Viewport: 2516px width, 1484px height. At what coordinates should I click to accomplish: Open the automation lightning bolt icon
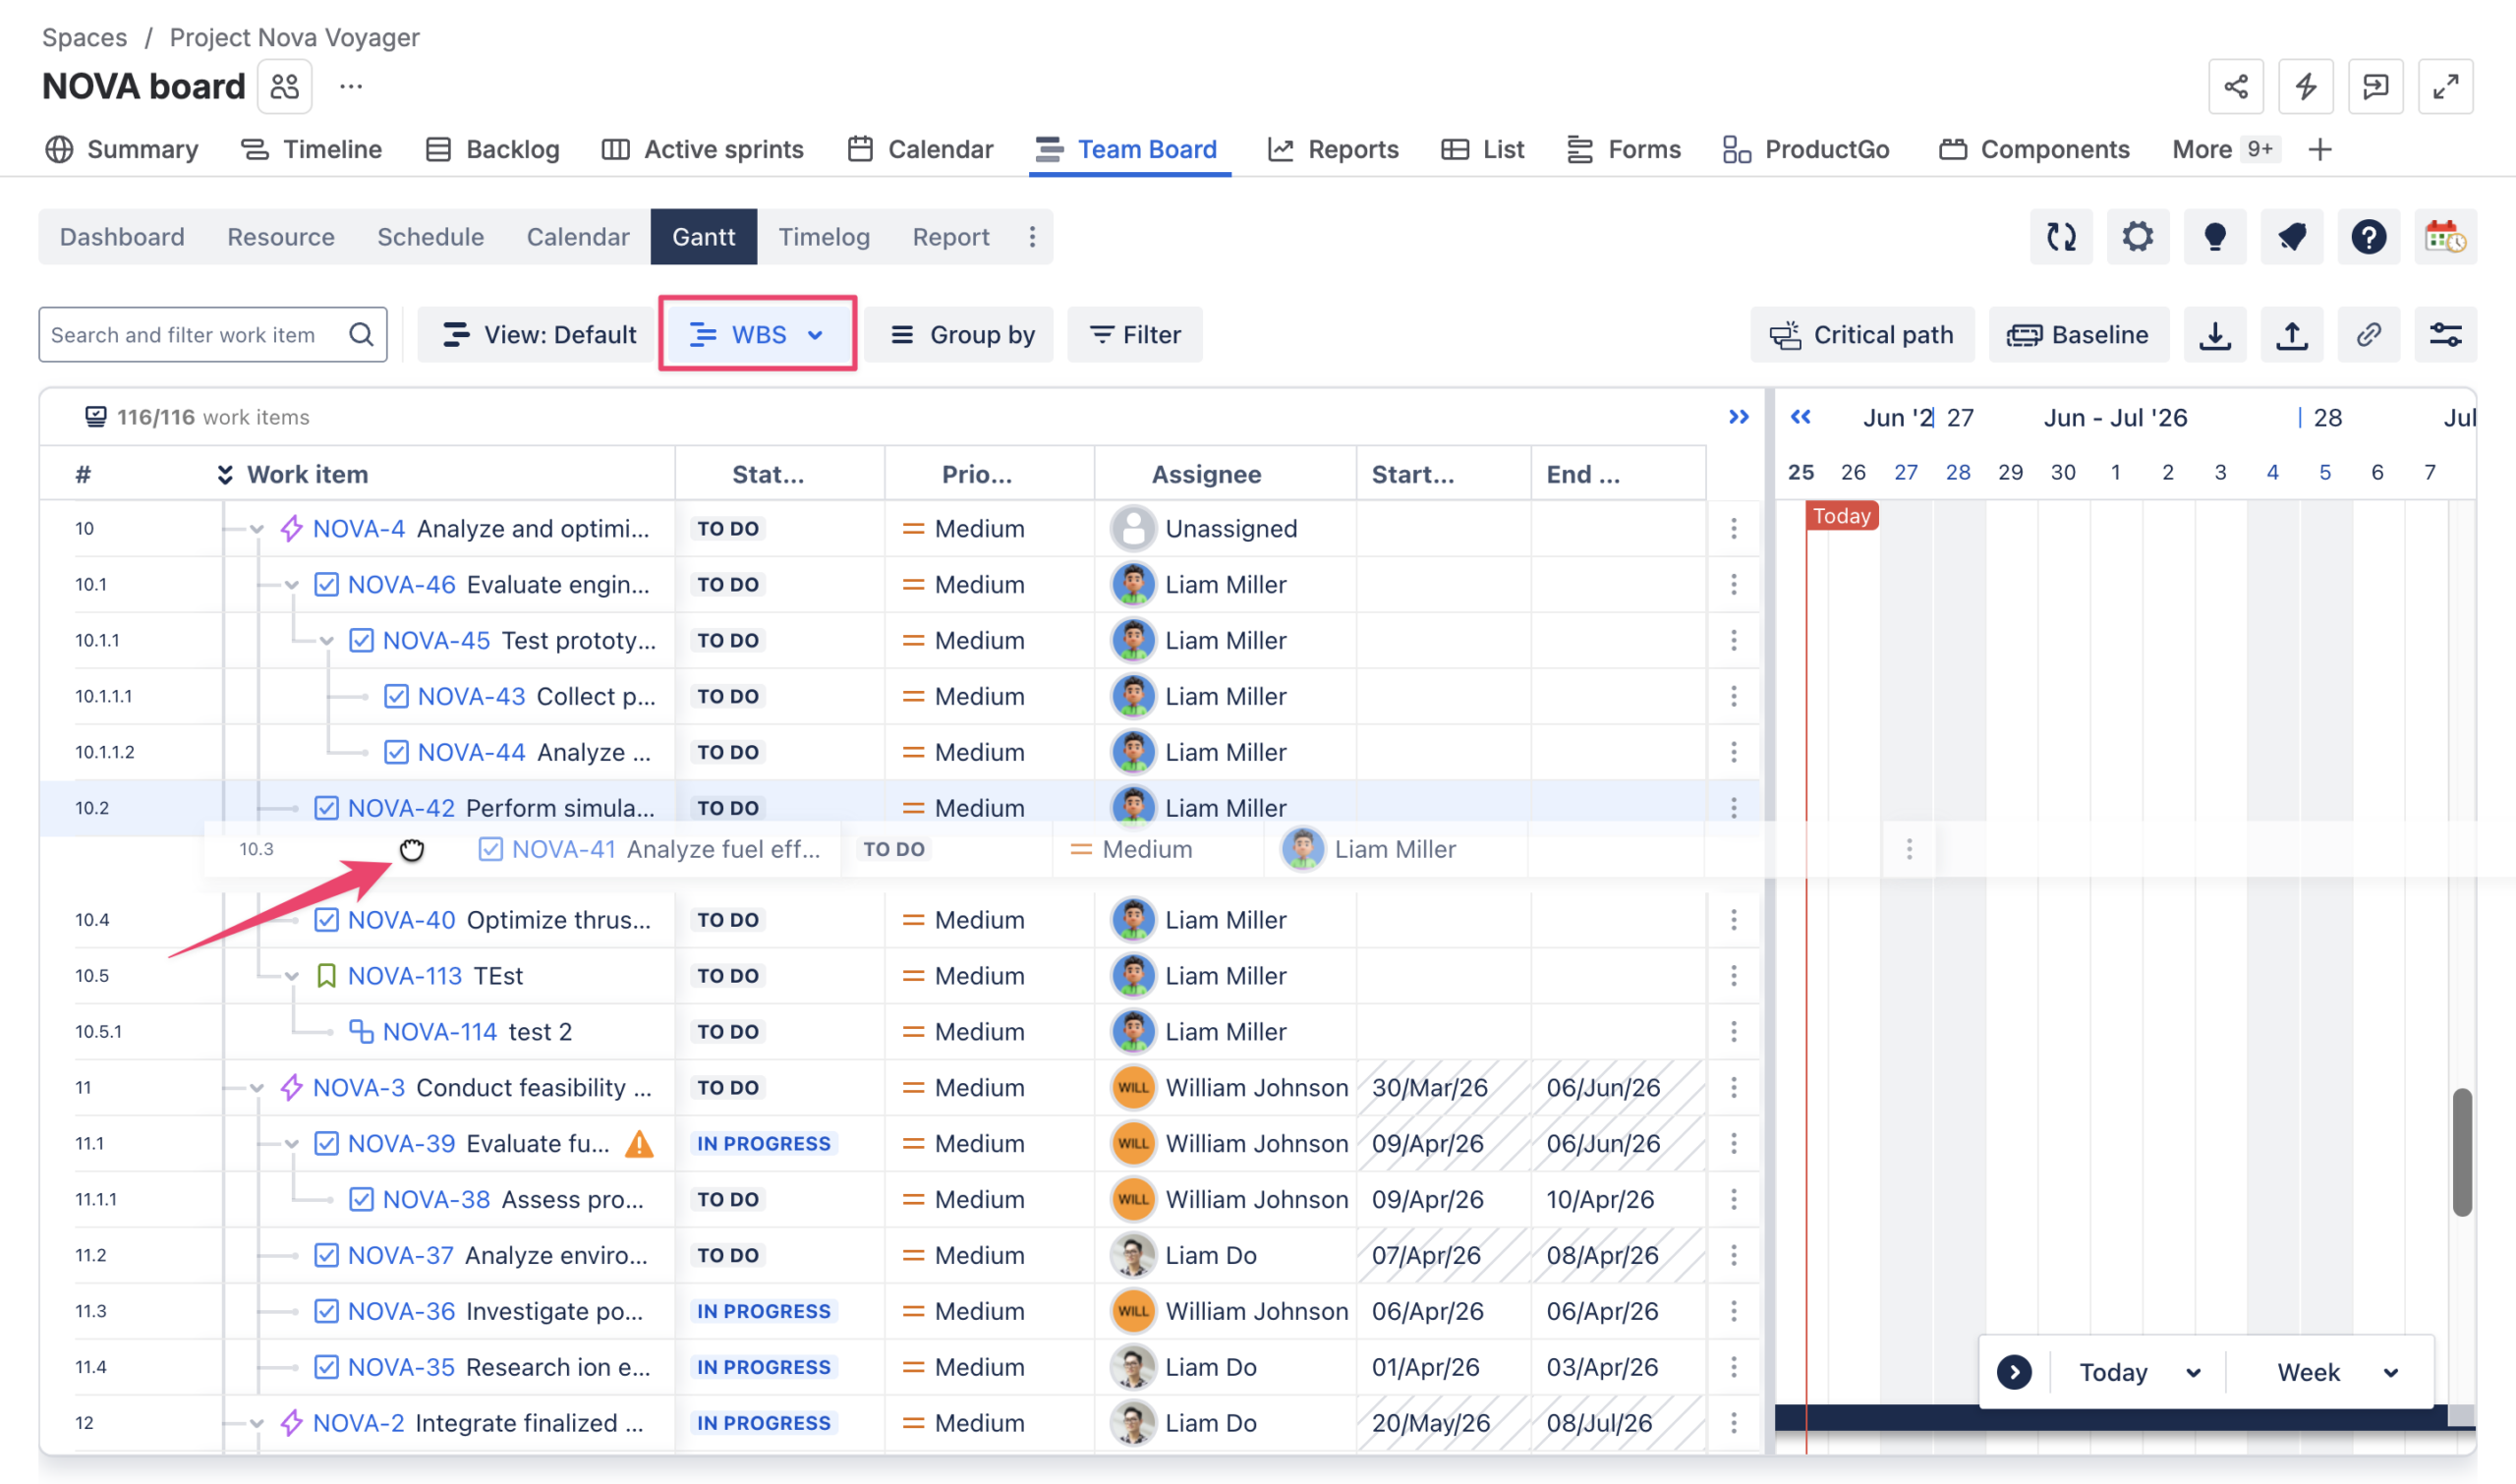pyautogui.click(x=2305, y=86)
